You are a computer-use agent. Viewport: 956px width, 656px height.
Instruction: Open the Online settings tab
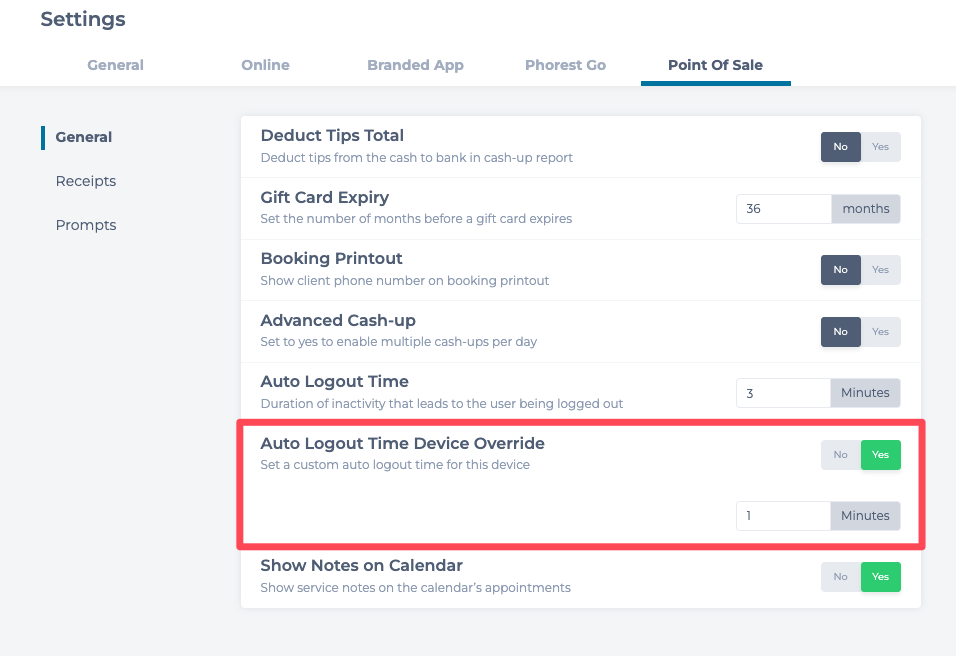click(x=265, y=65)
